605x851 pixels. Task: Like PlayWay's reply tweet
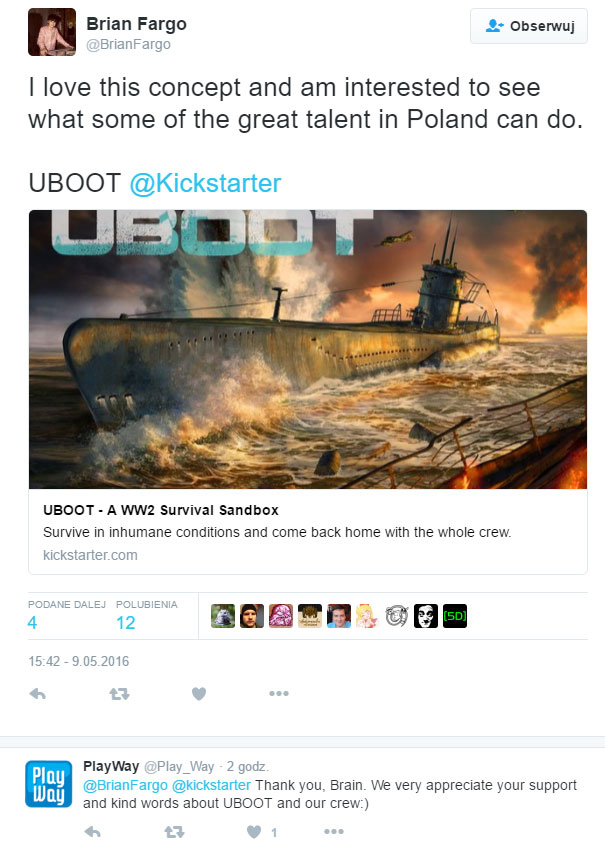(x=254, y=831)
